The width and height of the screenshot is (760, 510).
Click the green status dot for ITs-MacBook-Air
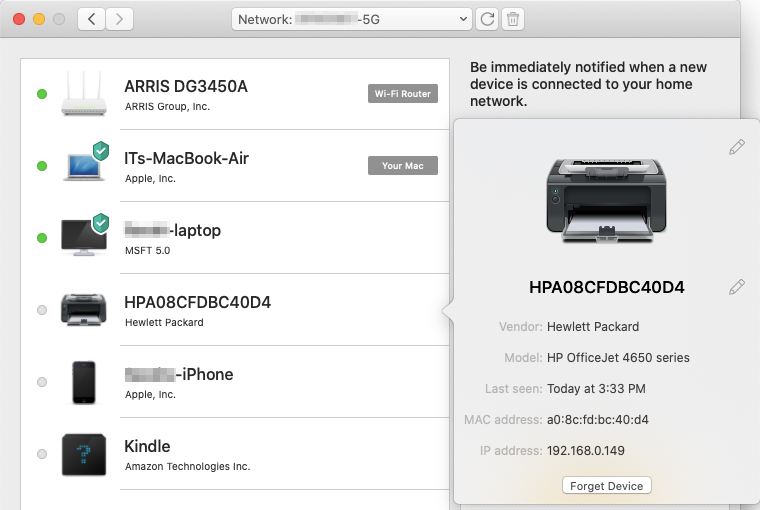(x=42, y=166)
